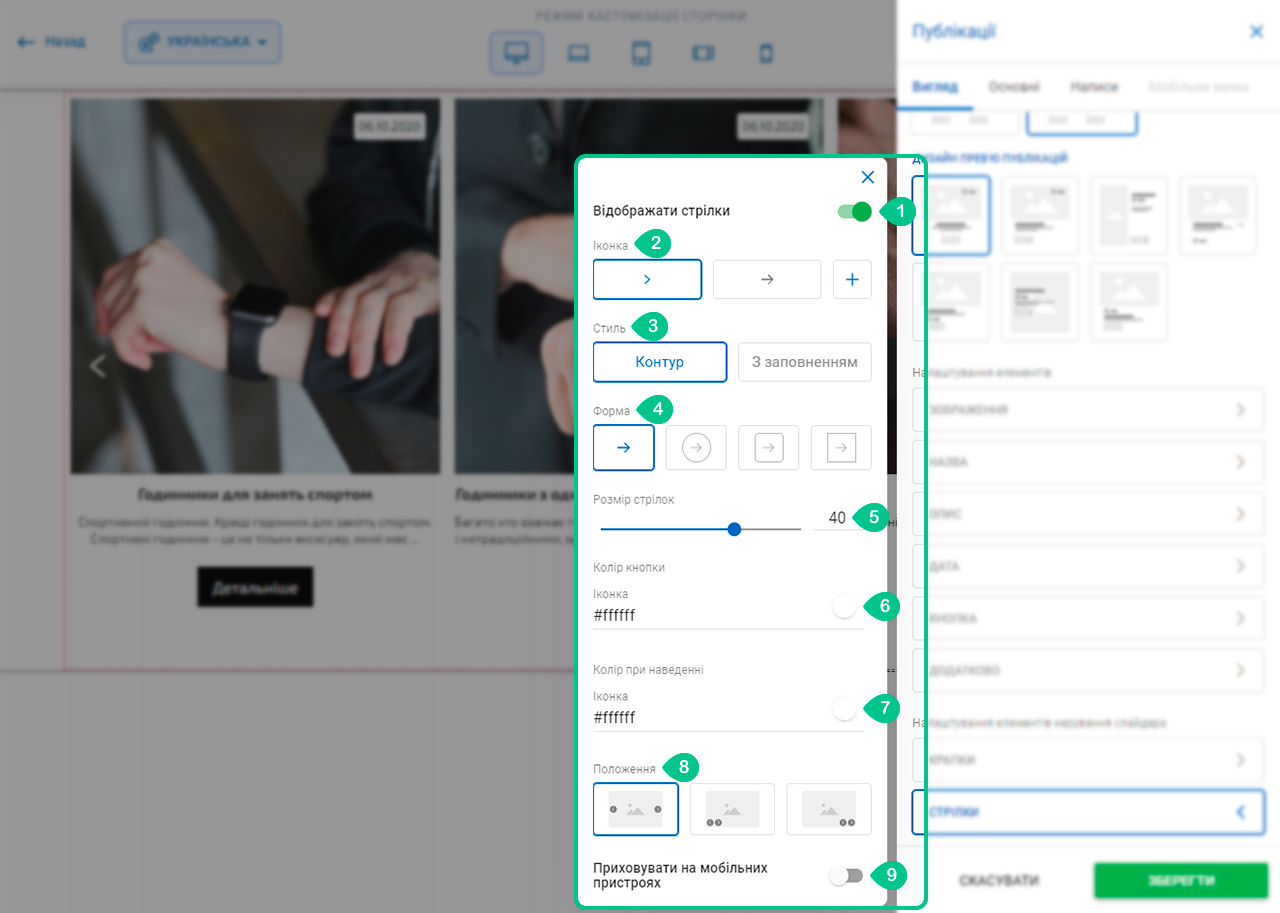Open the УКРАЇНСЬКА language dropdown
Viewport: 1280px width, 913px height.
click(203, 43)
